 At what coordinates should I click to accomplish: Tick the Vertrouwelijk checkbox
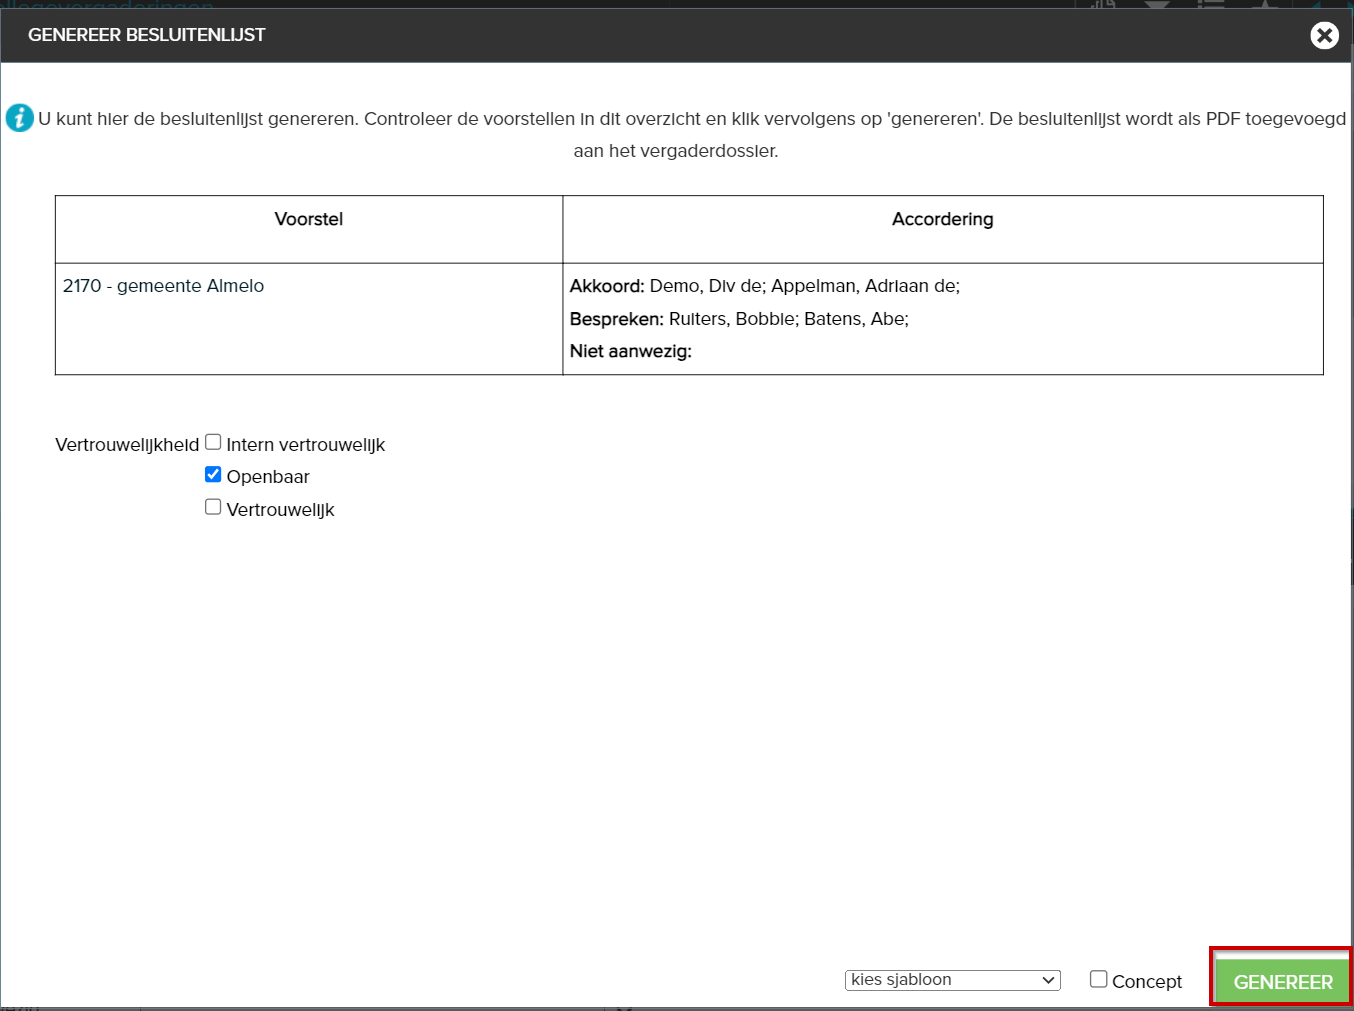point(213,507)
